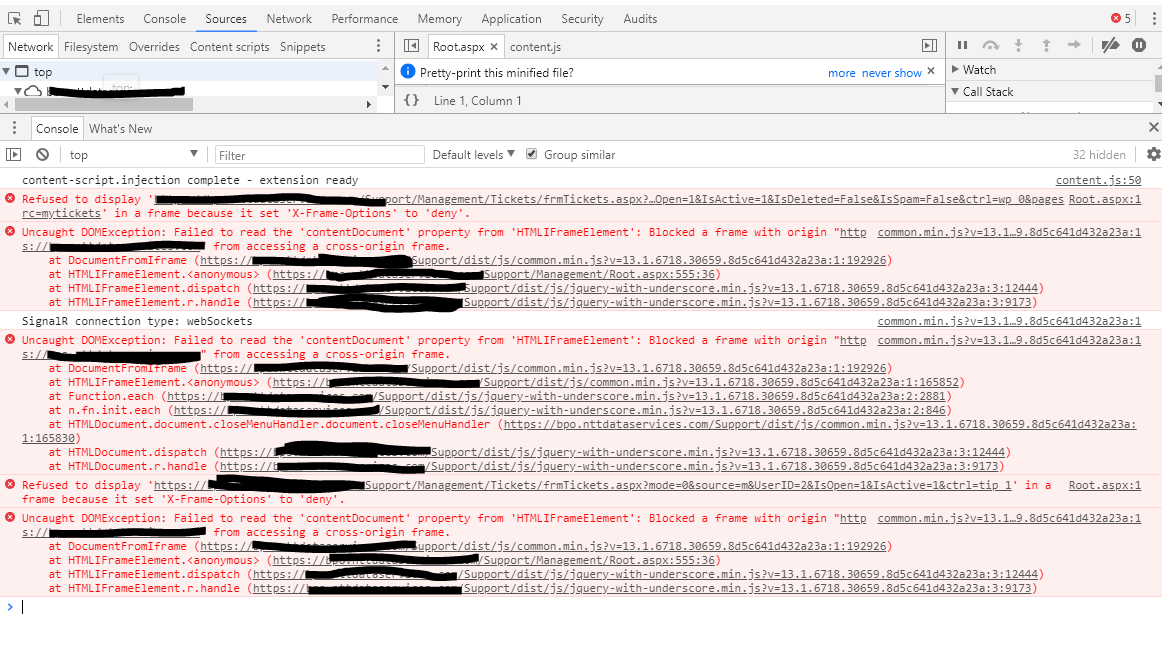This screenshot has width=1162, height=668.
Task: Click the deactivate breakpoints icon
Action: coord(1110,45)
